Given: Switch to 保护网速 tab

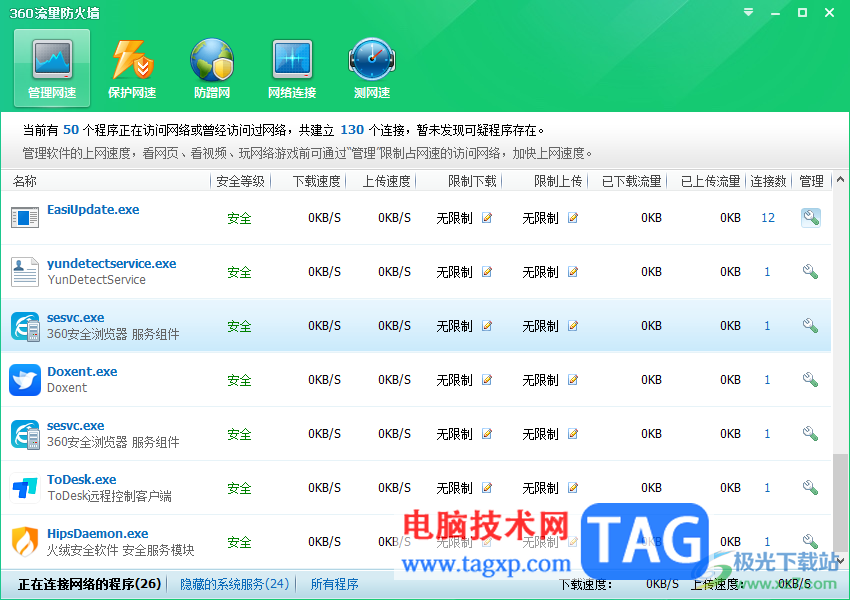Looking at the screenshot, I should 132,68.
